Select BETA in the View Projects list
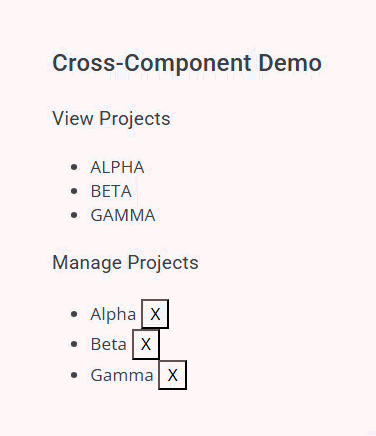 coord(111,191)
